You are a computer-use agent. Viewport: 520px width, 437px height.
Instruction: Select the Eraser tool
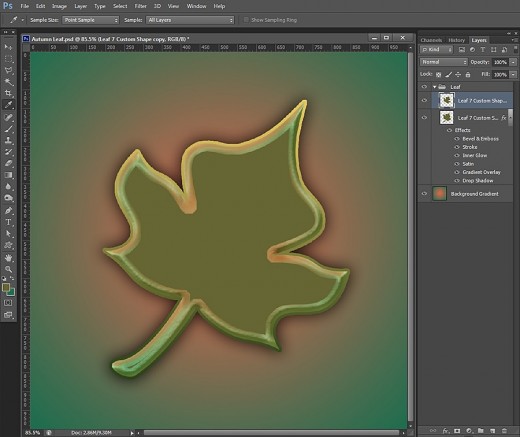click(8, 164)
